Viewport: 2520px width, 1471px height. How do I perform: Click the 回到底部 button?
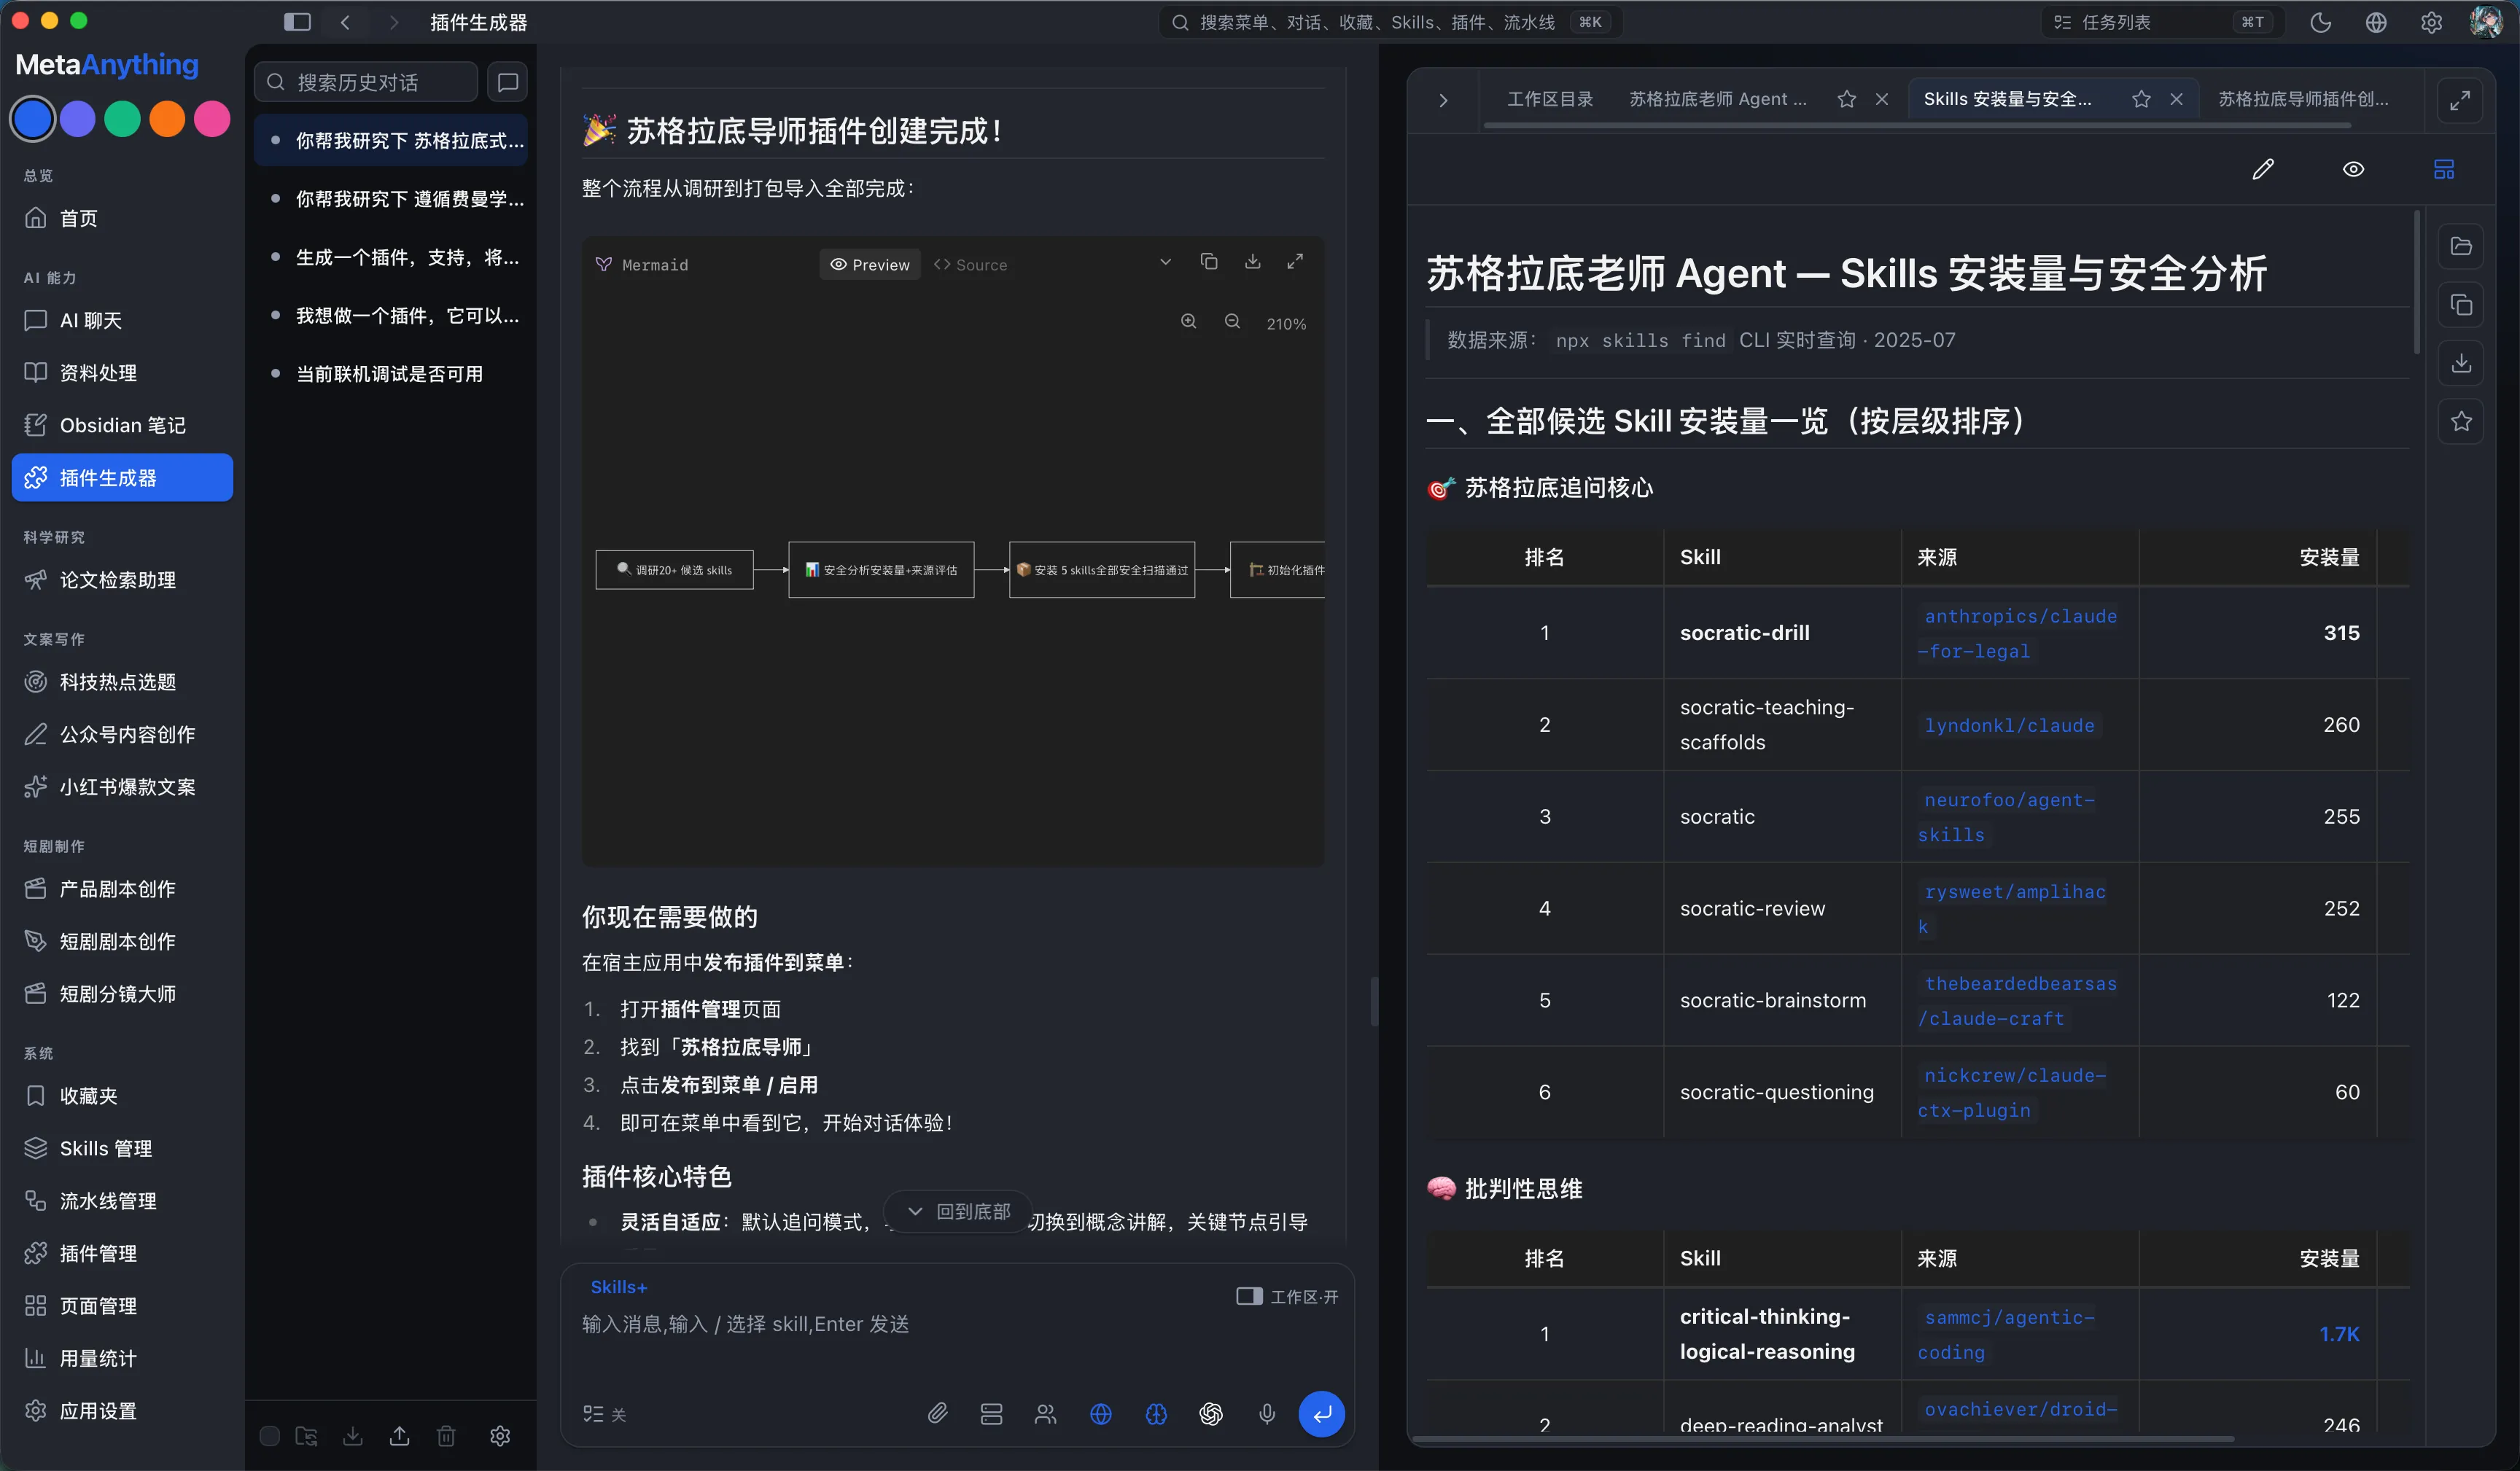click(x=959, y=1211)
